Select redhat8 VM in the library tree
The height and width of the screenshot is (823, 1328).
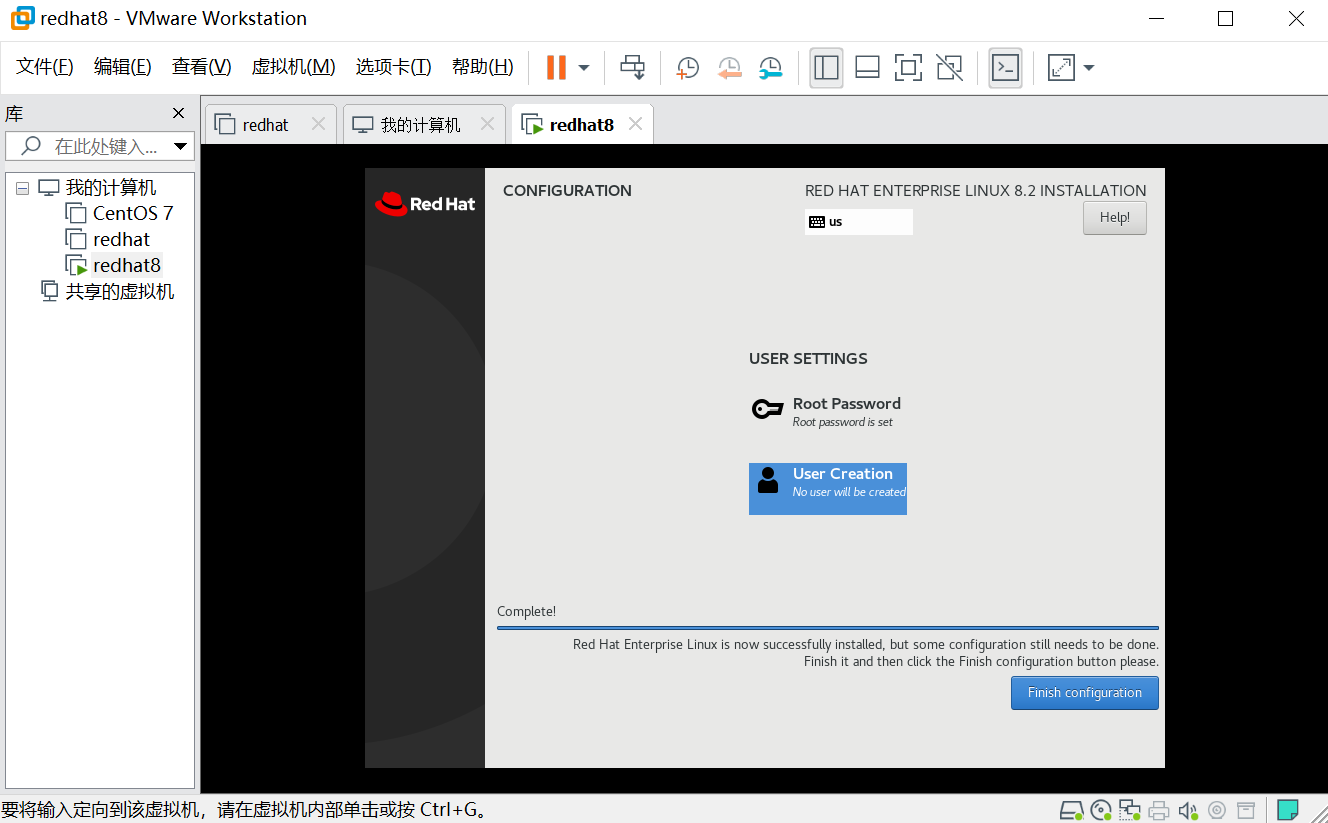126,265
